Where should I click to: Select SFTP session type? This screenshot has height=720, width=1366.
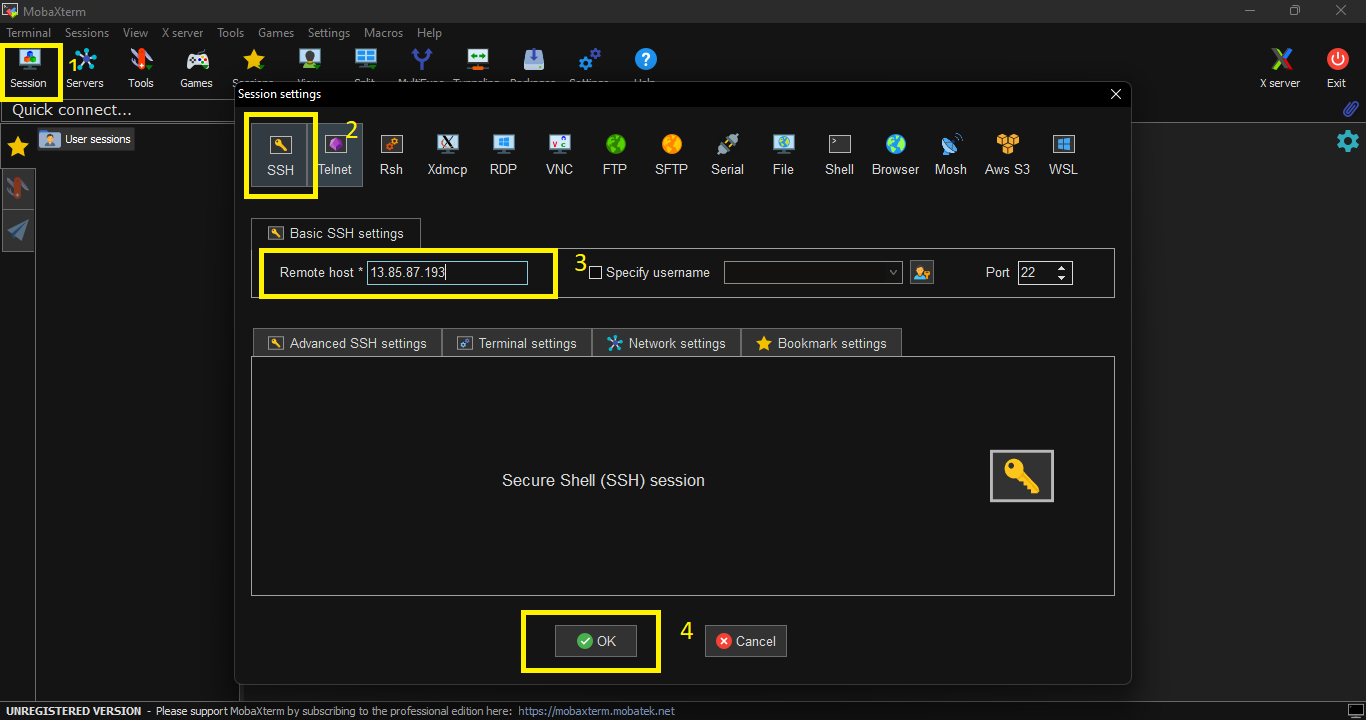(671, 155)
